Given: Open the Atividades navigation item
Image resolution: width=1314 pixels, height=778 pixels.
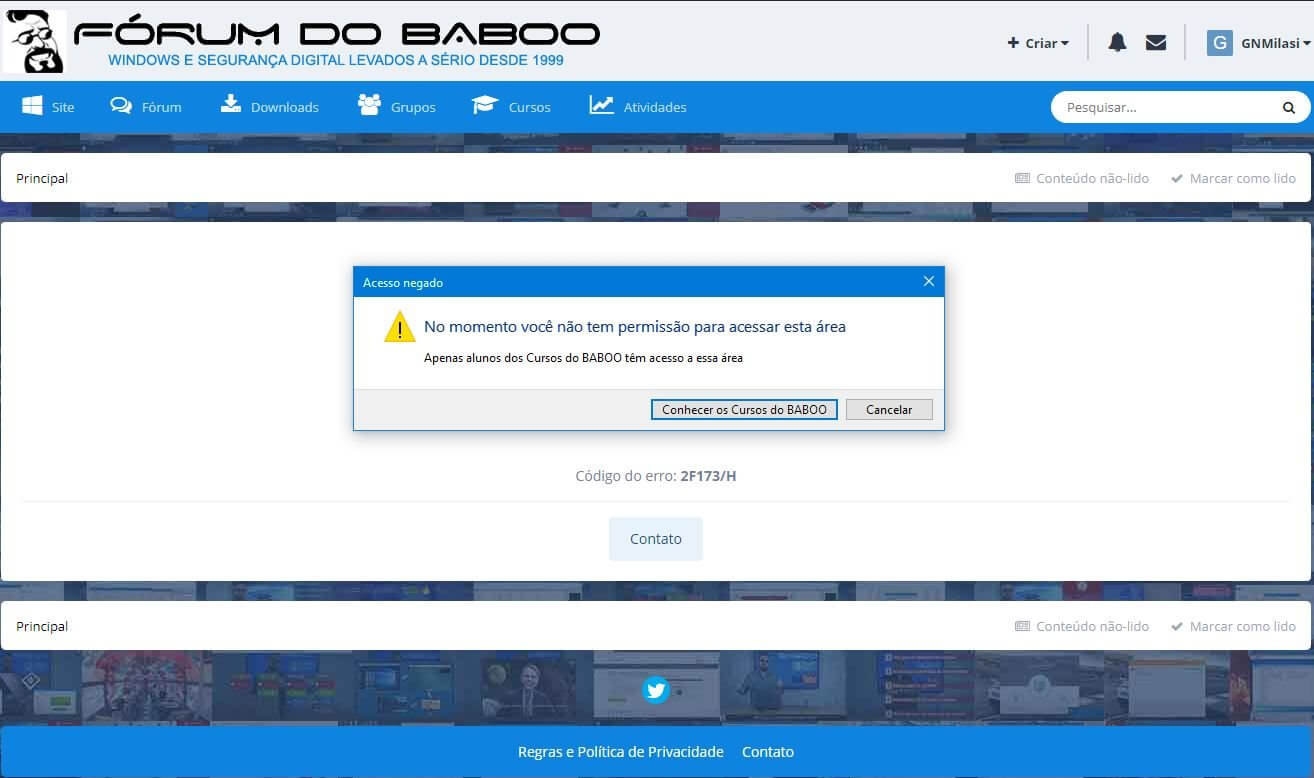Looking at the screenshot, I should [638, 106].
